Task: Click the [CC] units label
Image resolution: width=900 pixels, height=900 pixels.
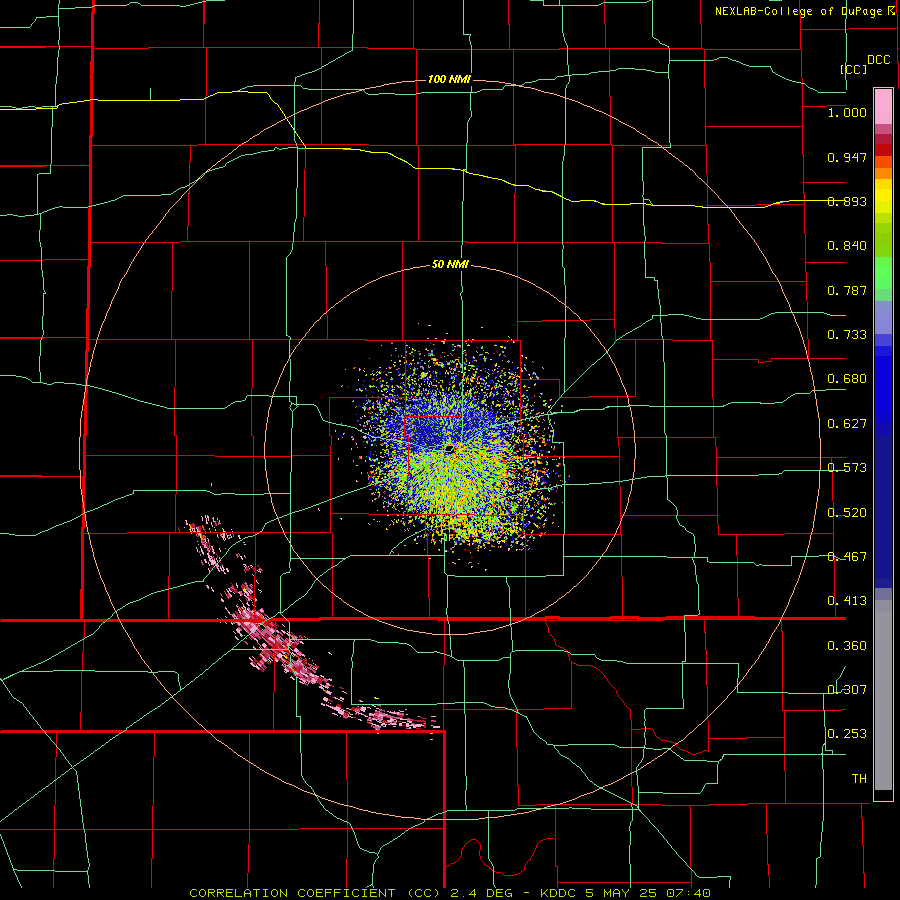Action: coord(854,69)
